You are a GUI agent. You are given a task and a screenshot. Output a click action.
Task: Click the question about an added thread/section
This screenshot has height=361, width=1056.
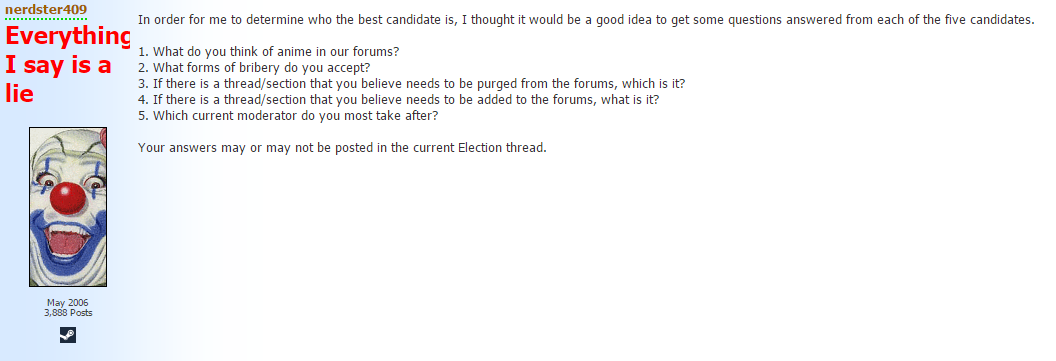pyautogui.click(x=399, y=100)
